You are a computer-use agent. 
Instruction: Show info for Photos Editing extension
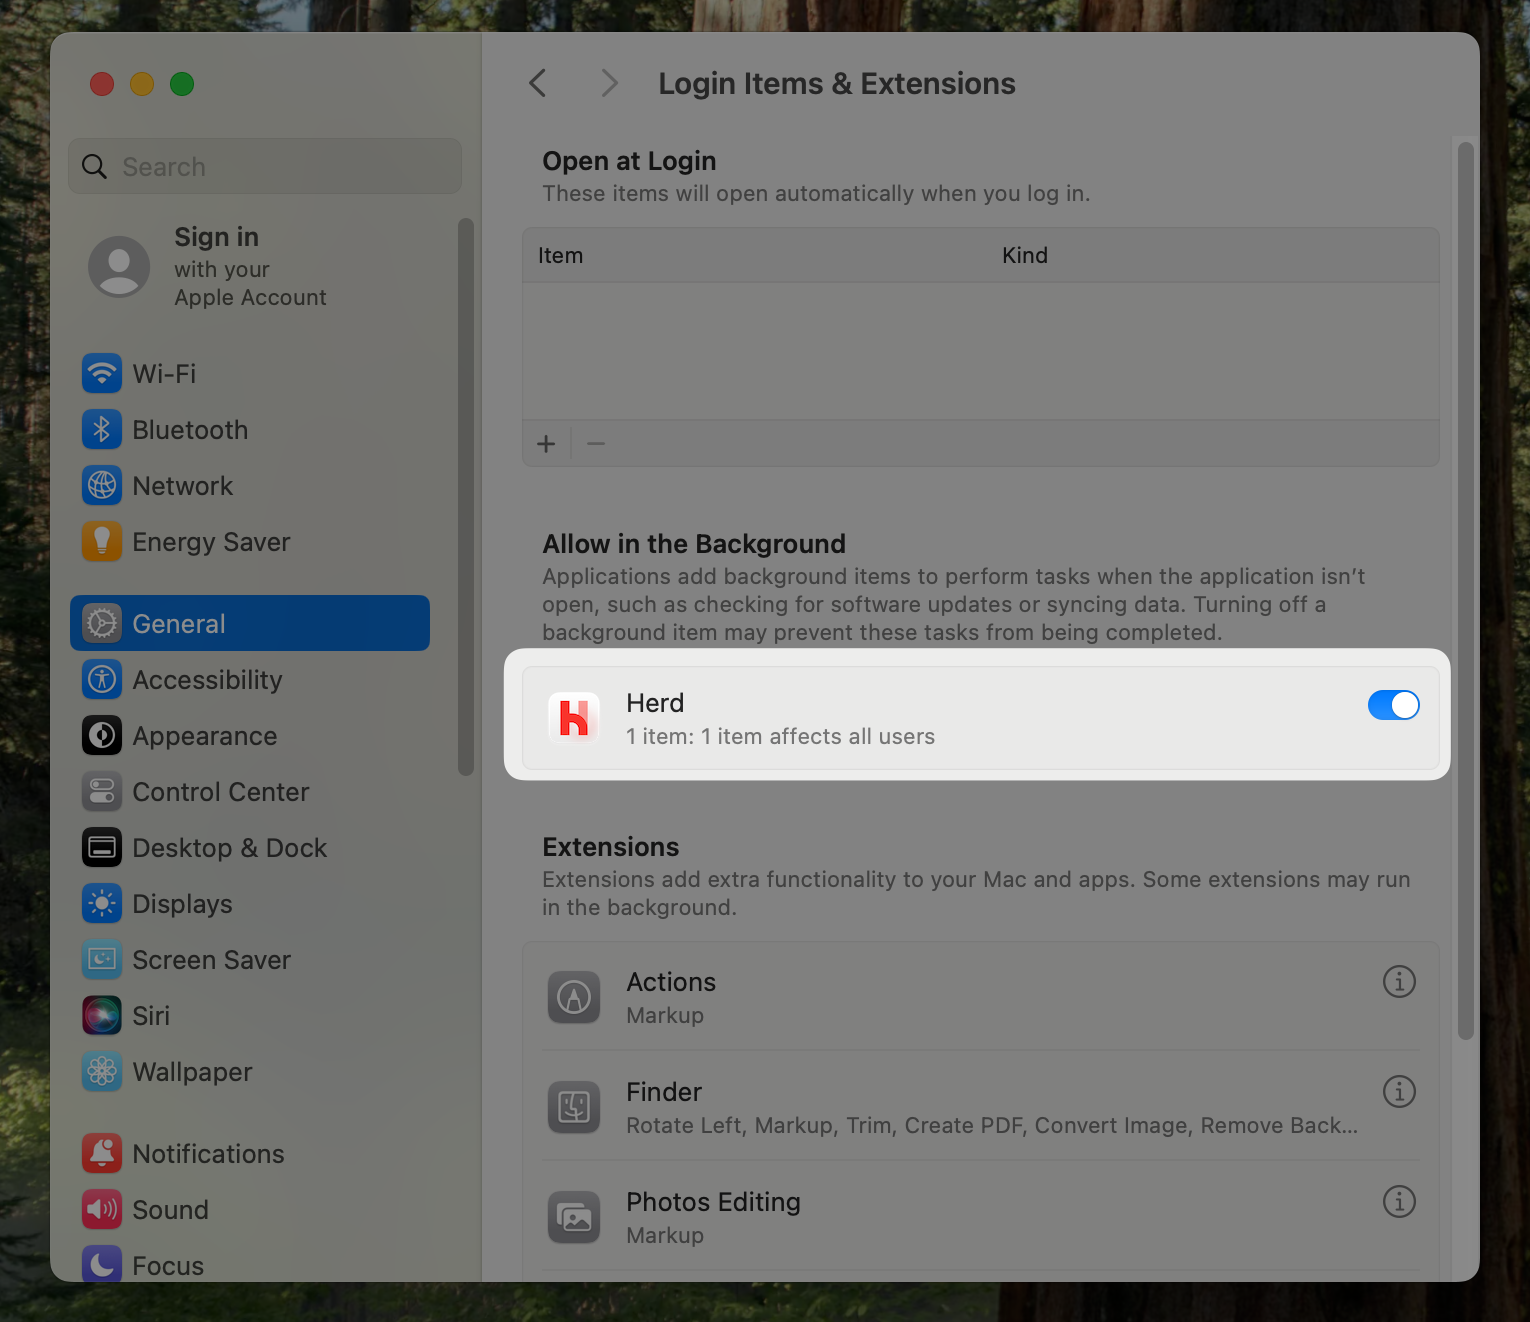(1399, 1202)
